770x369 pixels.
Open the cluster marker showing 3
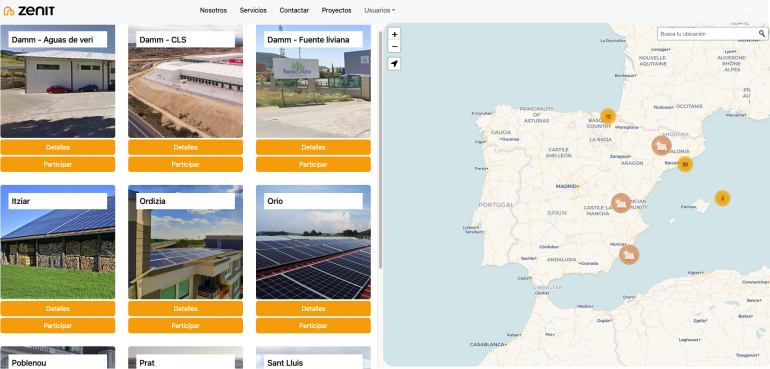722,199
